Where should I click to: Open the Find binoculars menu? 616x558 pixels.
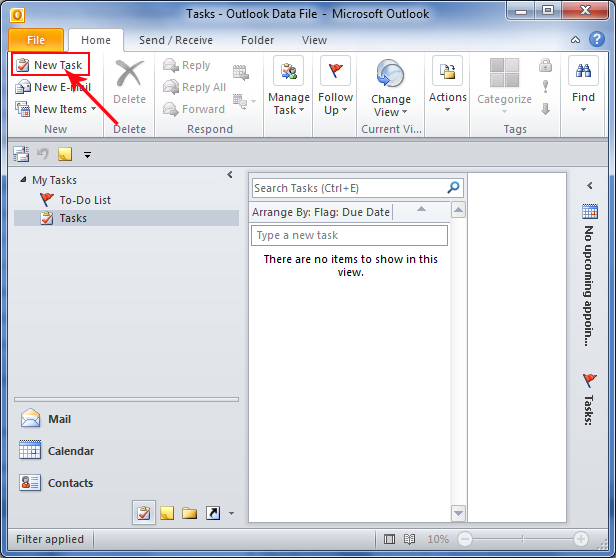pyautogui.click(x=583, y=85)
